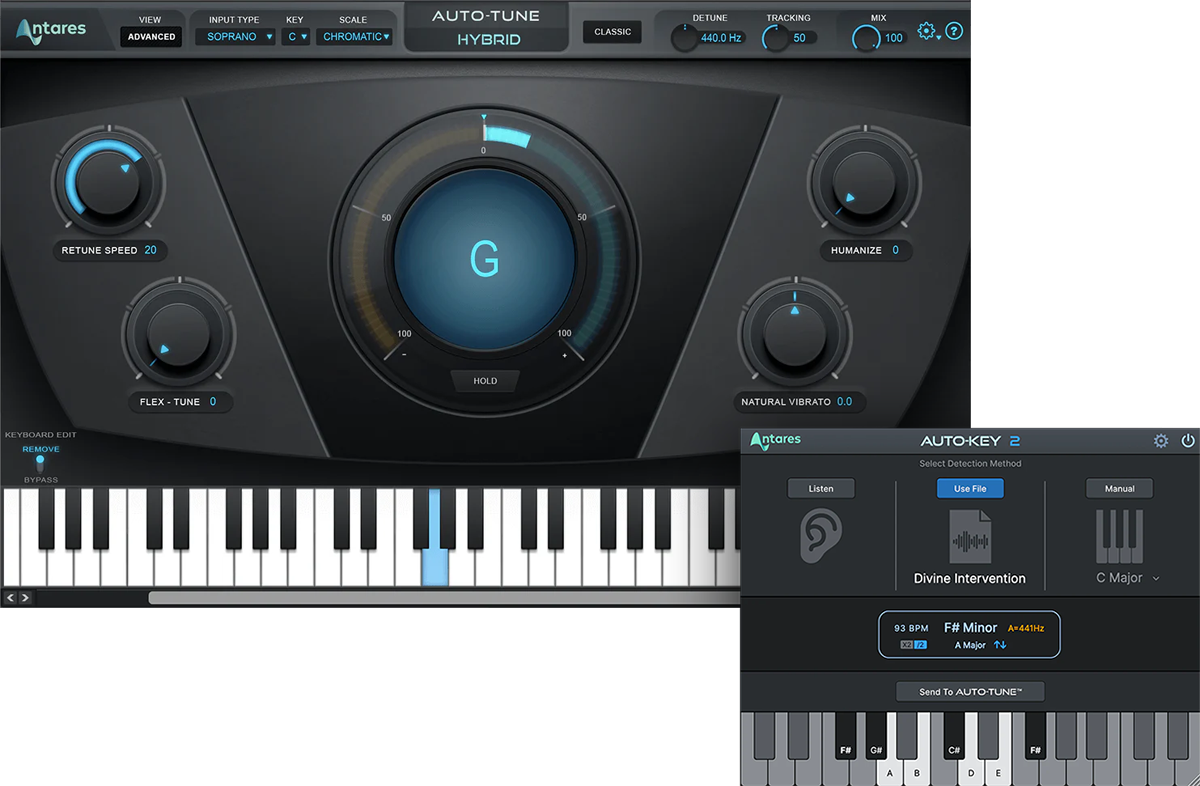1200x786 pixels.
Task: Click the audio file waveform icon
Action: coord(970,537)
